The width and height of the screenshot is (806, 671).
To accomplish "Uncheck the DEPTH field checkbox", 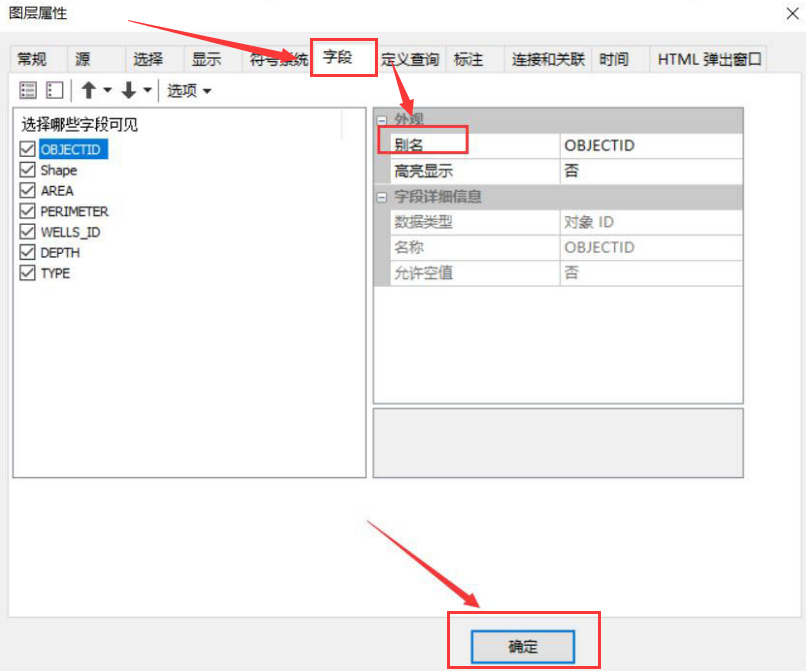I will point(27,252).
